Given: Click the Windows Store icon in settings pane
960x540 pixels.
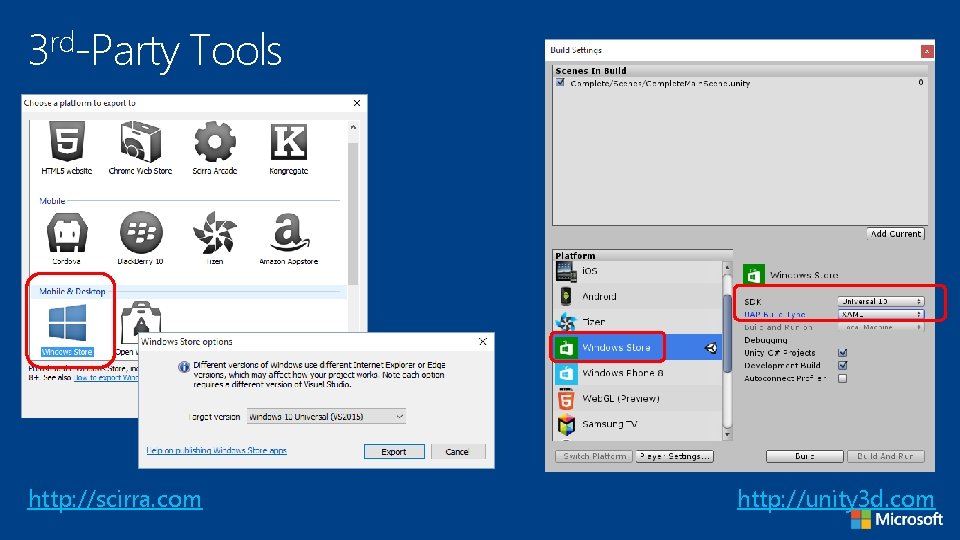Looking at the screenshot, I should tap(754, 275).
